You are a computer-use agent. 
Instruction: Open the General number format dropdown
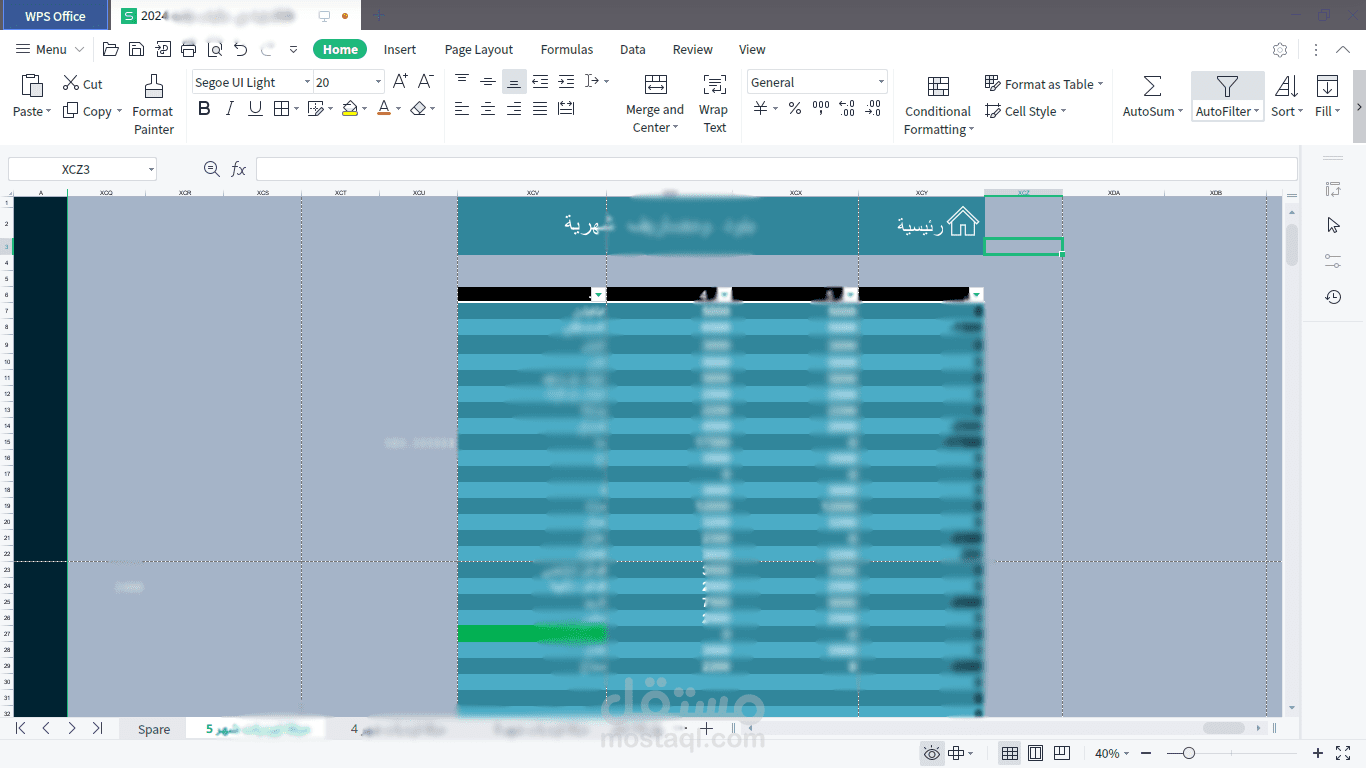pos(881,82)
